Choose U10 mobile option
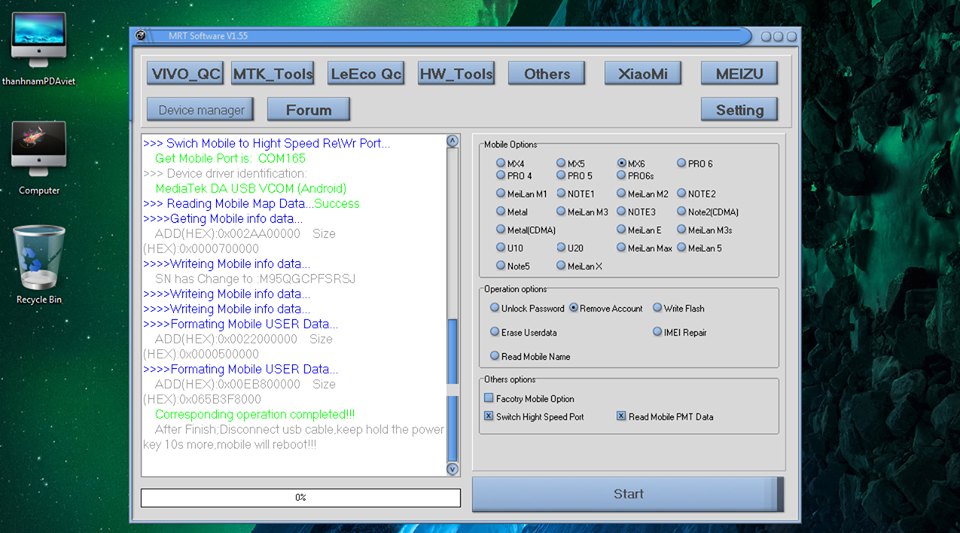 click(x=501, y=247)
